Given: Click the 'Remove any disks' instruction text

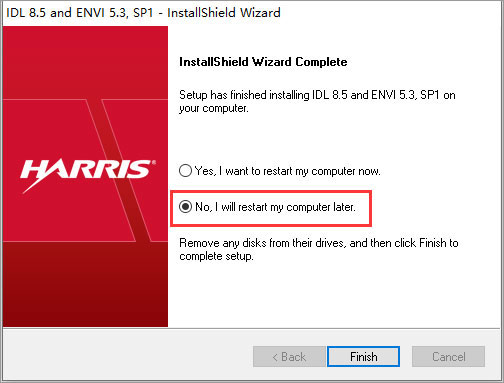Looking at the screenshot, I should point(319,249).
